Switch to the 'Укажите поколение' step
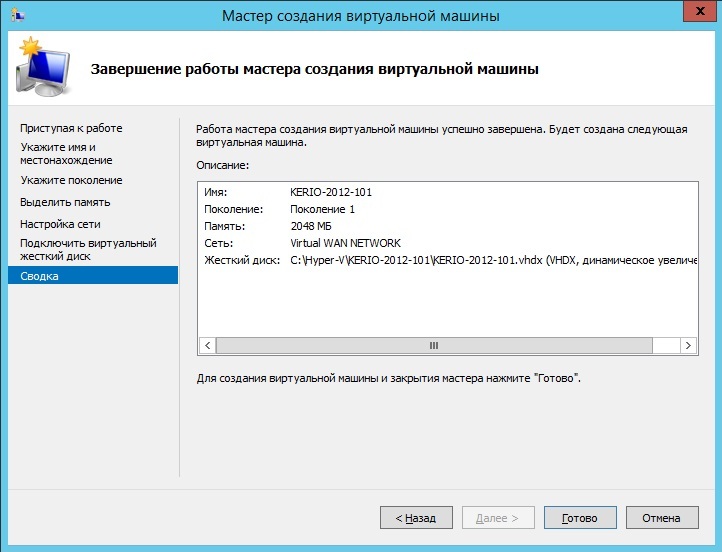722x552 pixels. pyautogui.click(x=71, y=180)
